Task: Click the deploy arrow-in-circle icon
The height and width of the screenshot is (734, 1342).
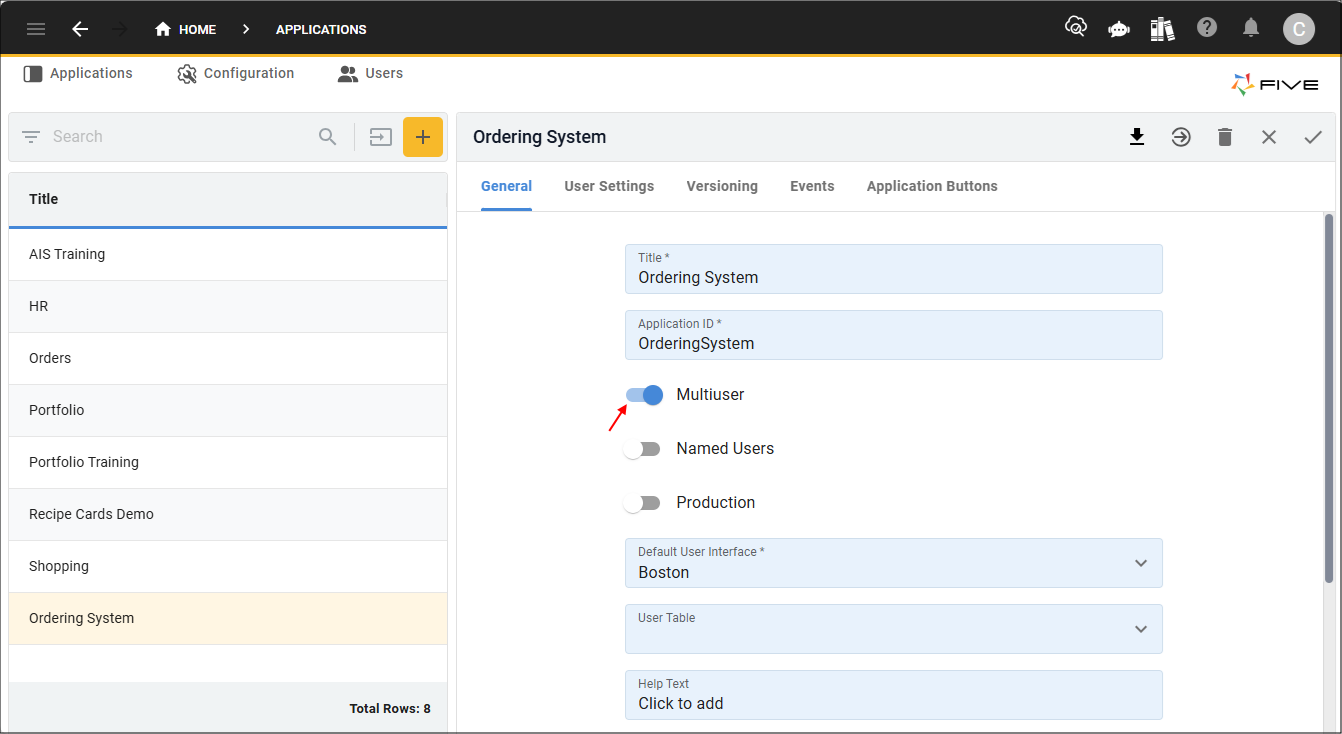Action: 1181,137
